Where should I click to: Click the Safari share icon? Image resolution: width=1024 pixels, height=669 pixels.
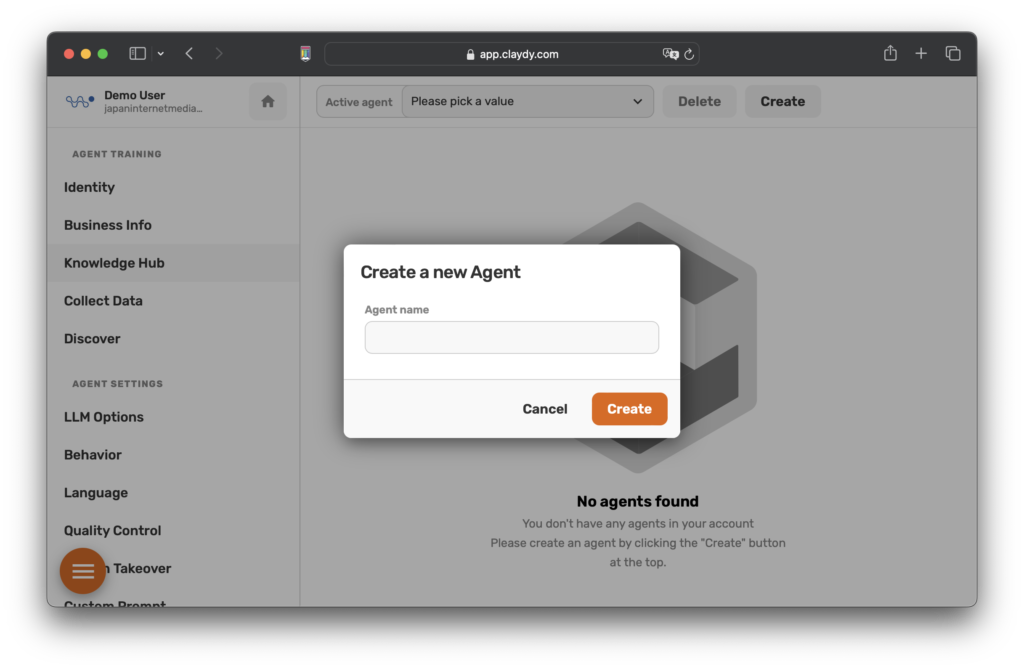click(890, 54)
